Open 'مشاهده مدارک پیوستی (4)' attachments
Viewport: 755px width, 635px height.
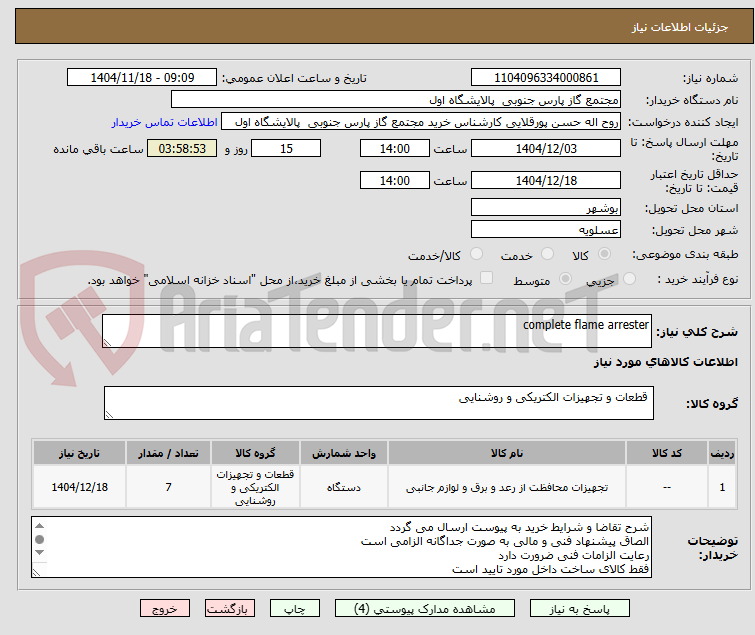pyautogui.click(x=425, y=609)
